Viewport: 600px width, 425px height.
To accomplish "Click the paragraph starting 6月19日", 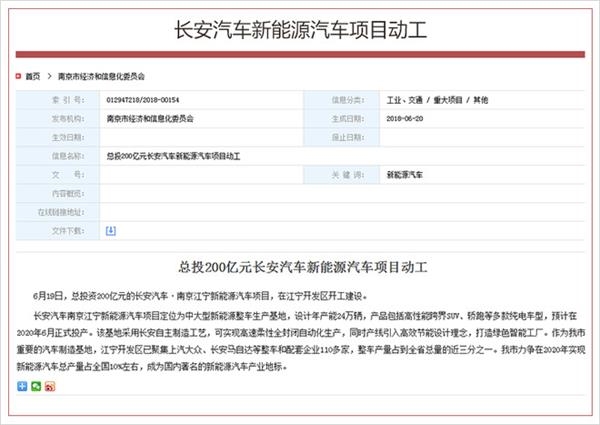I will (x=201, y=296).
